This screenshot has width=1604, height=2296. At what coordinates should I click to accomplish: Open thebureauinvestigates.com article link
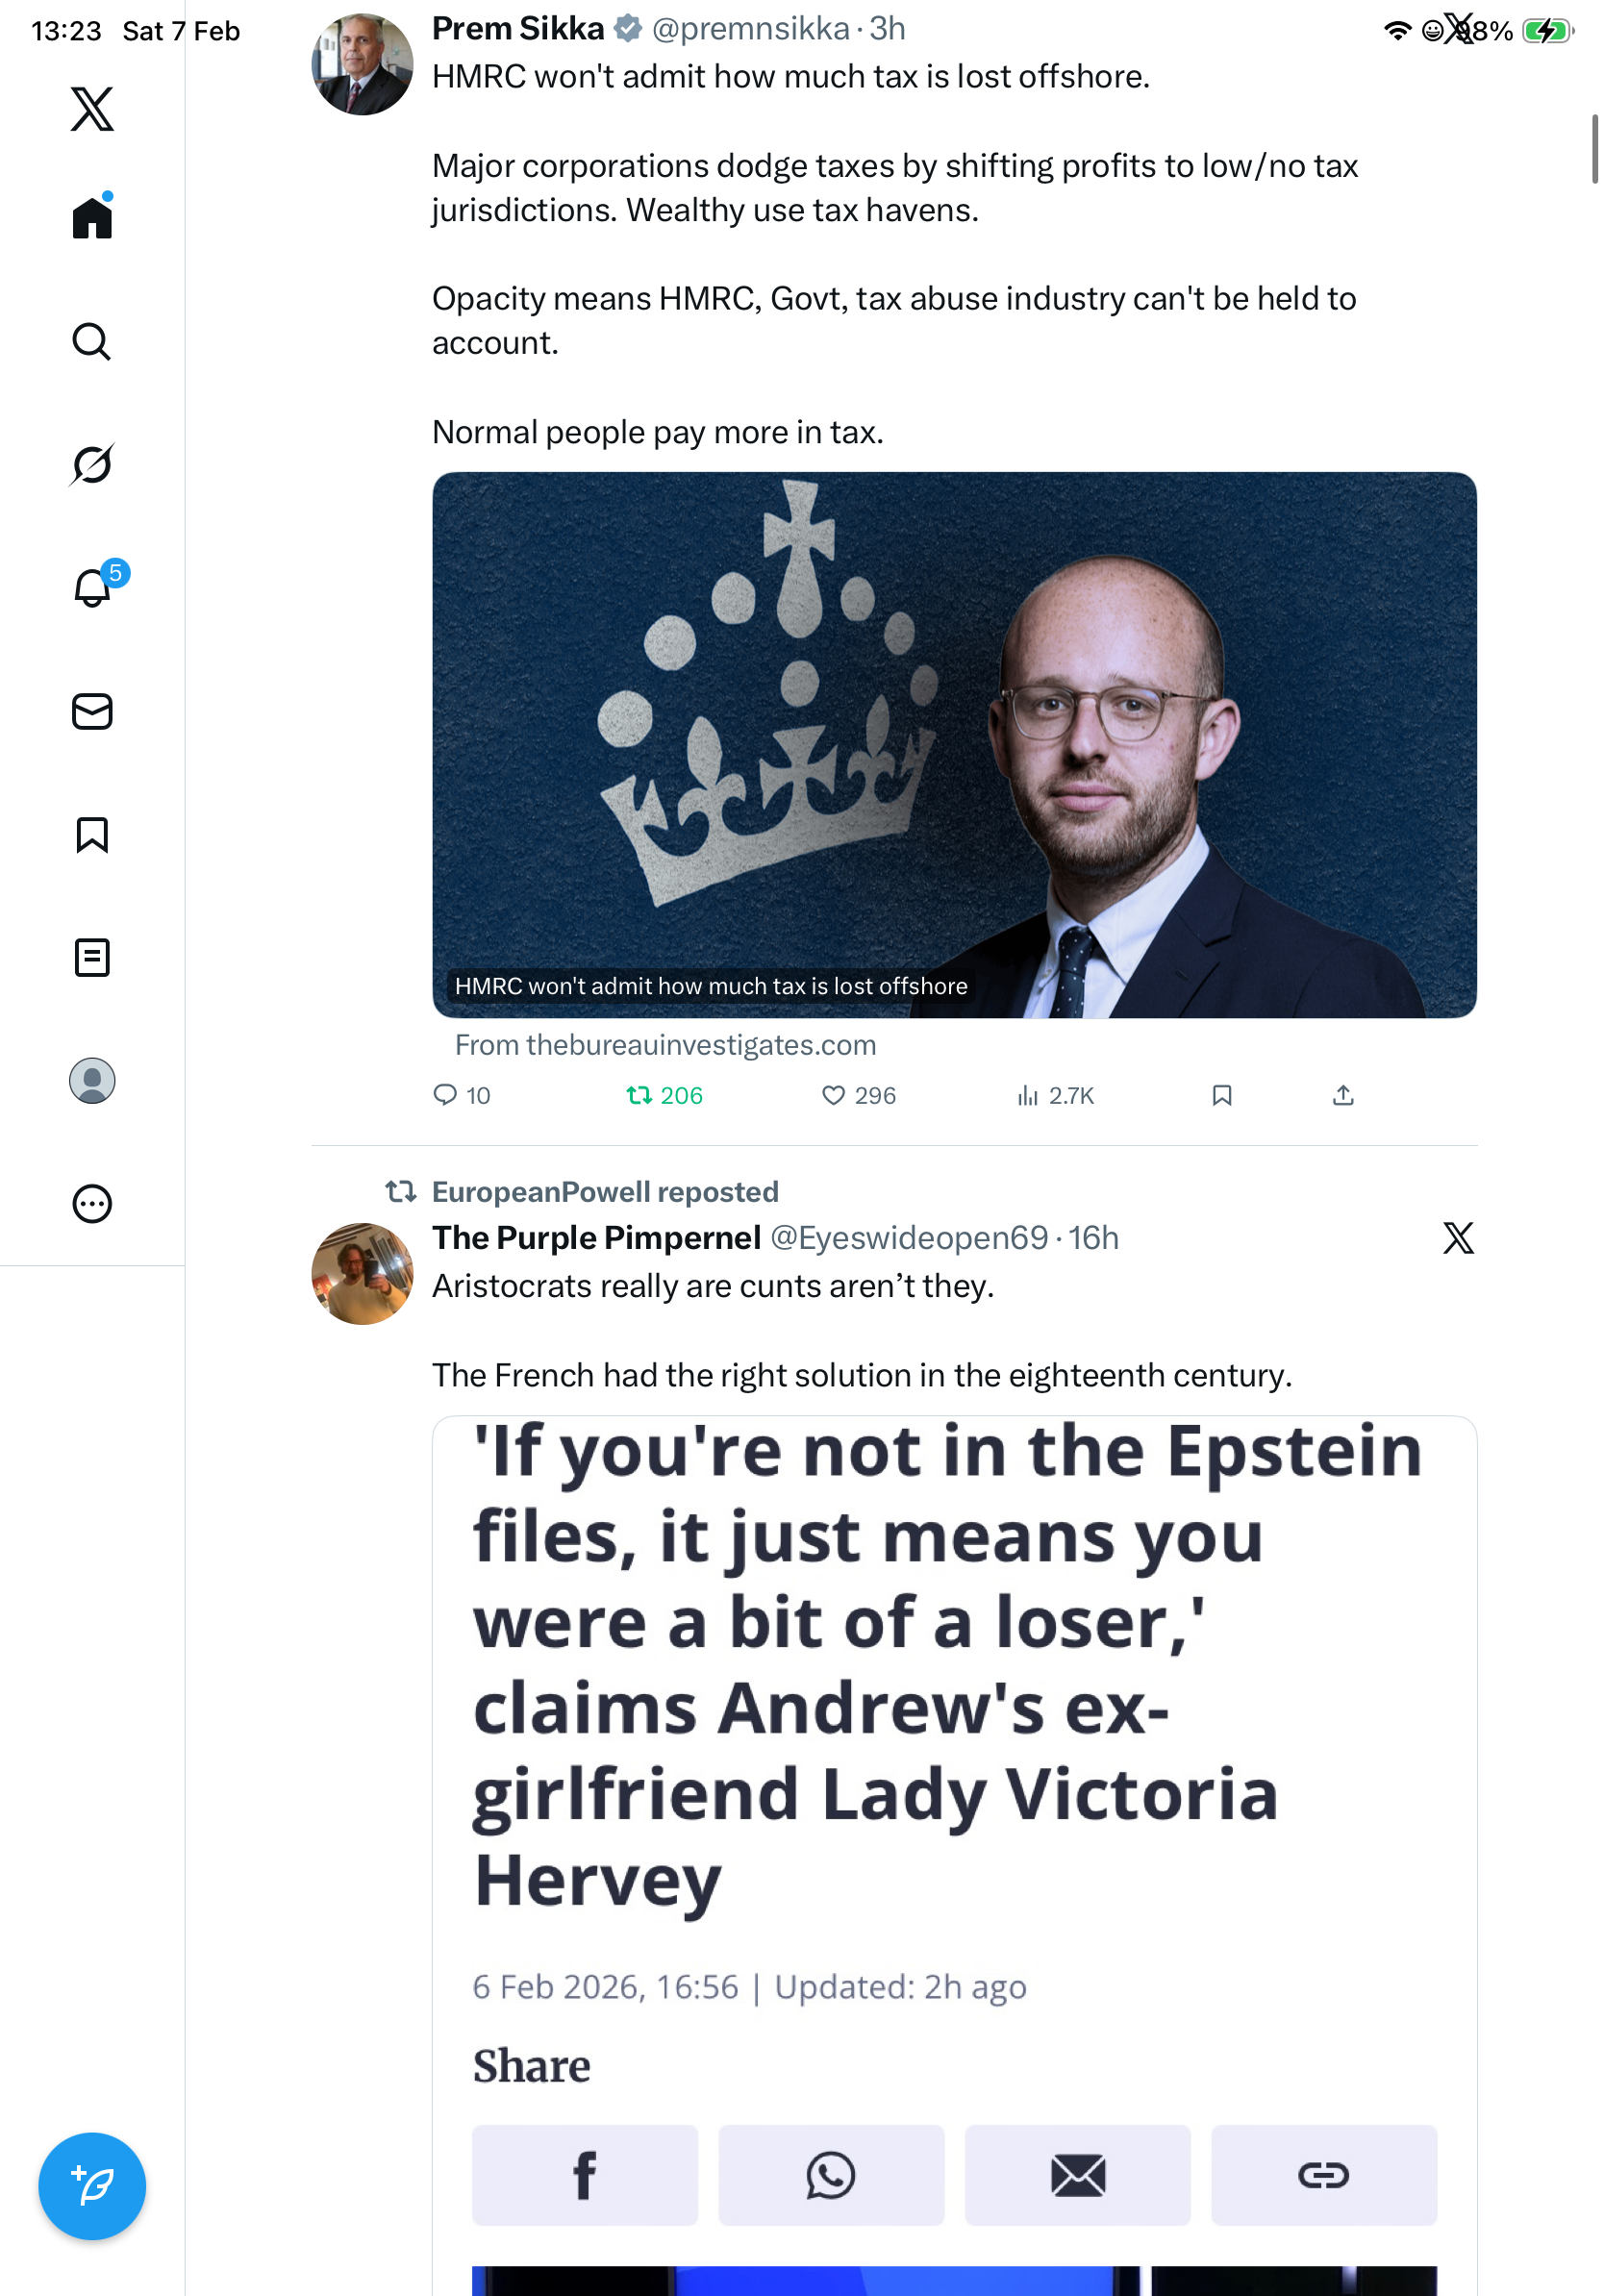[x=665, y=1045]
